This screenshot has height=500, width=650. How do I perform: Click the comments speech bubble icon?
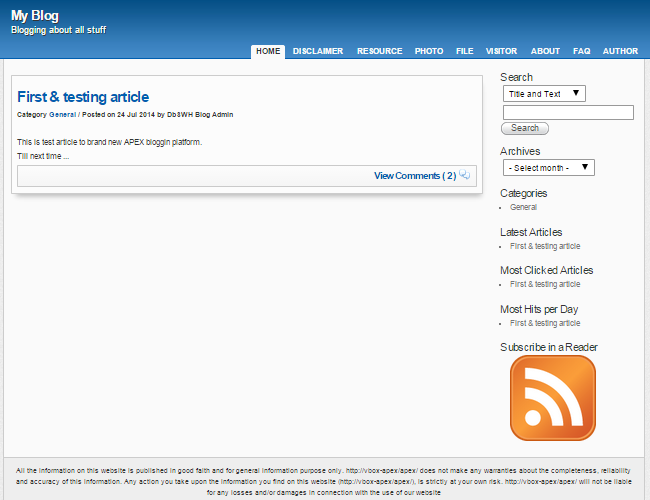point(465,175)
